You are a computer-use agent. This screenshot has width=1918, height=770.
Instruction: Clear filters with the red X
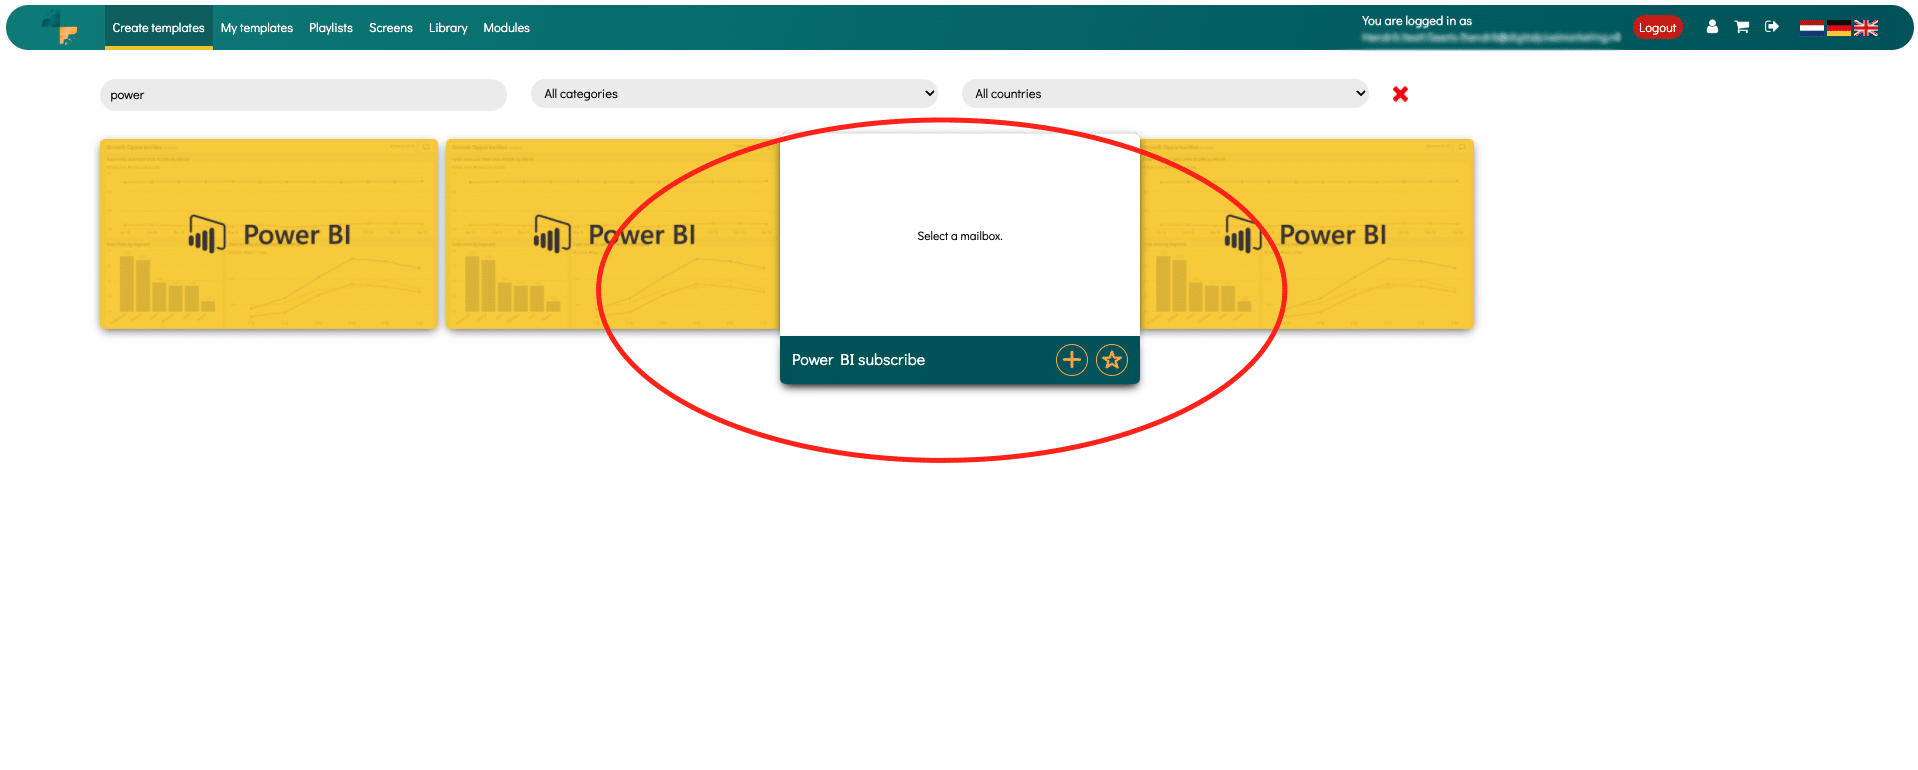(x=1400, y=94)
